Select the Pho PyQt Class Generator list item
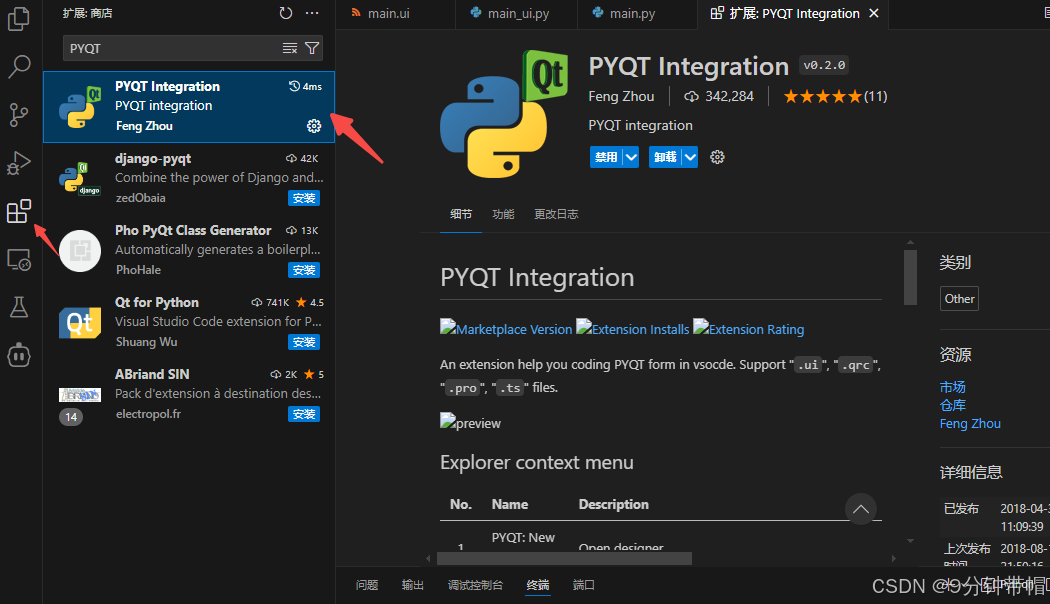The width and height of the screenshot is (1050, 604). click(189, 250)
